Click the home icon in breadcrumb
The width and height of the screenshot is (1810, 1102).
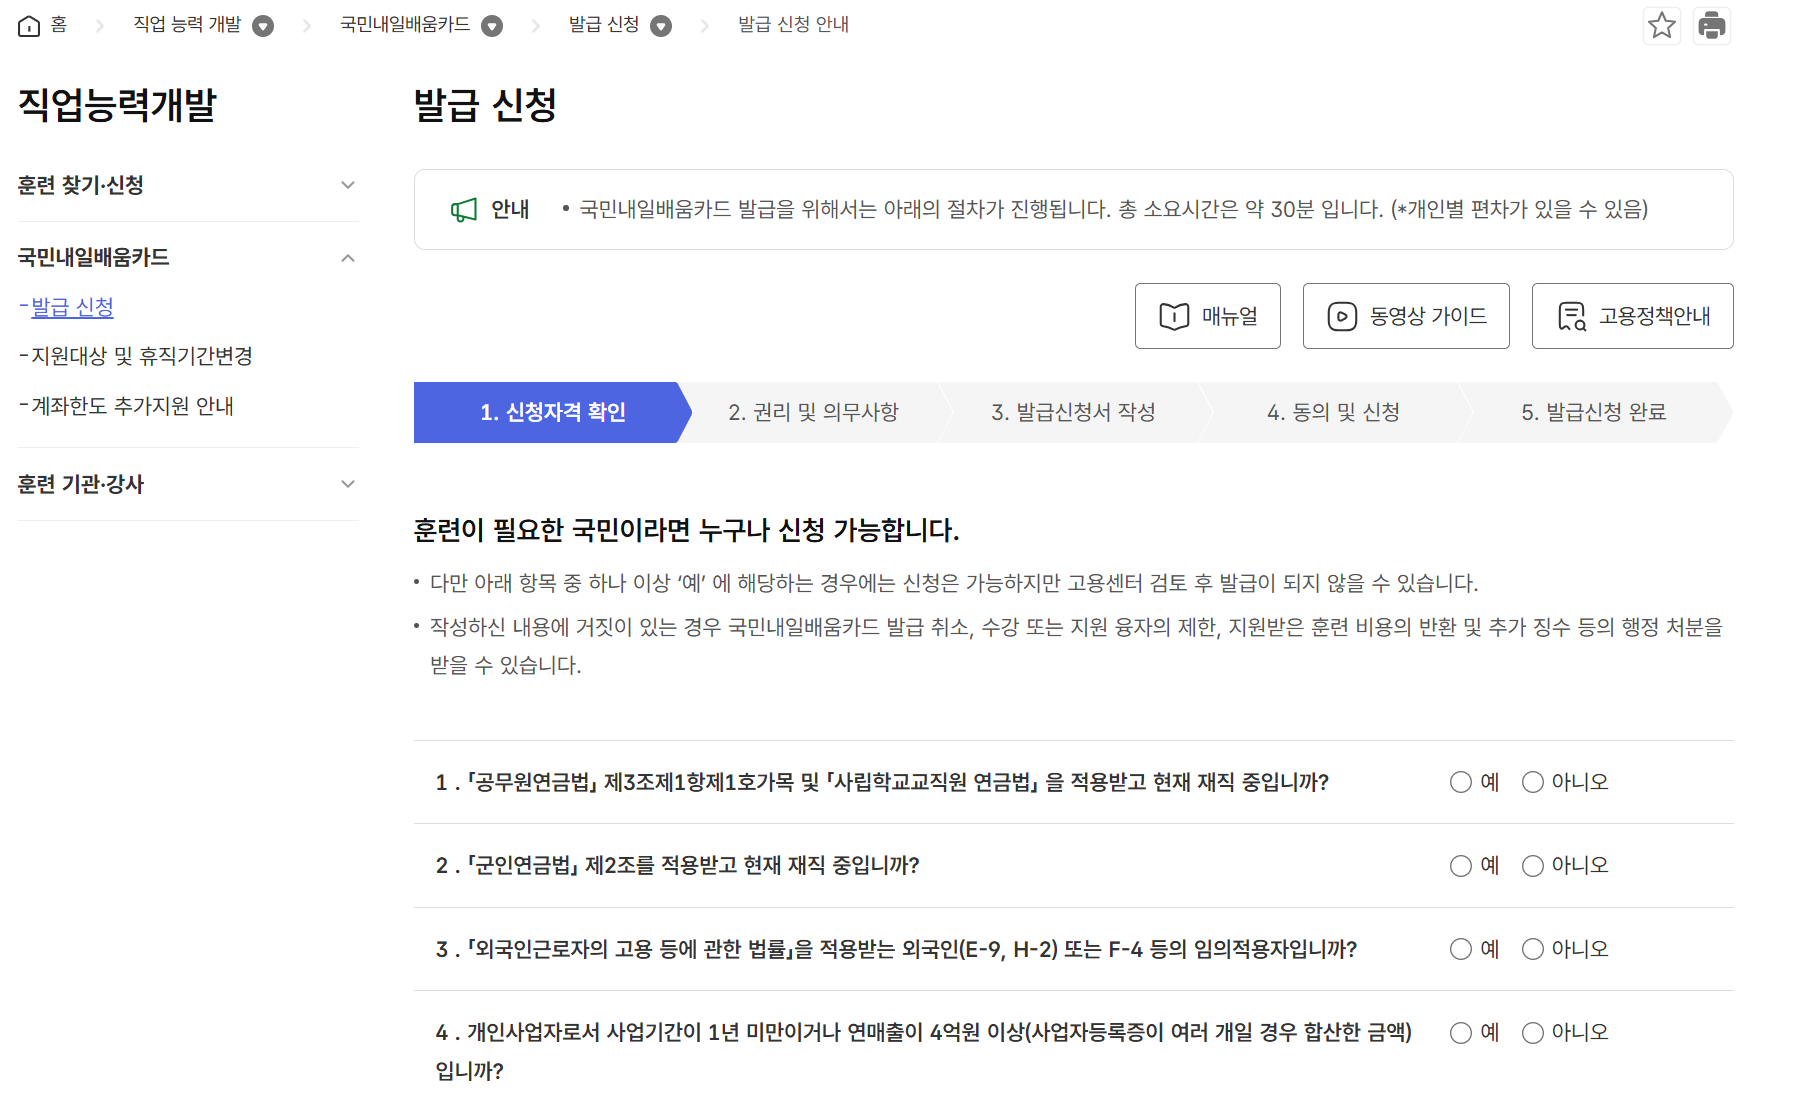29,26
